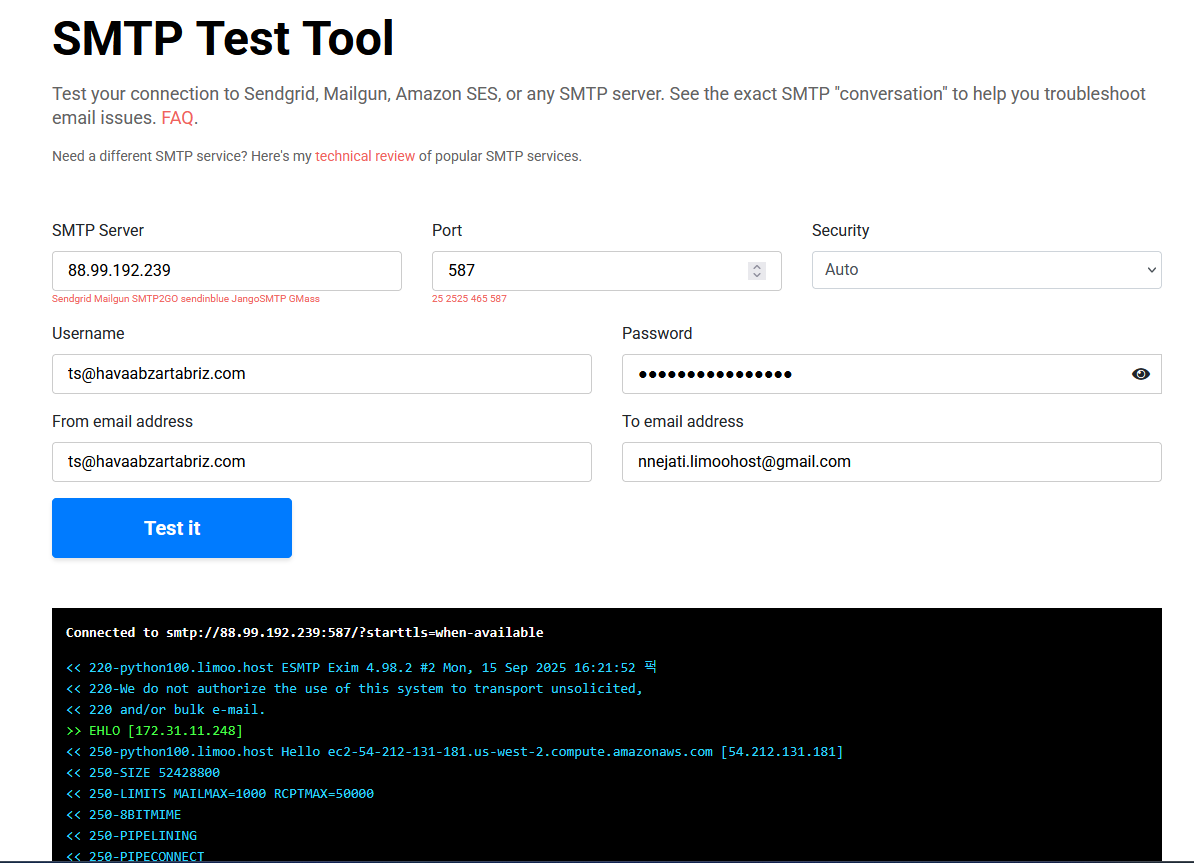Click the Password label
Viewport: 1194px width, 863px height.
(656, 334)
